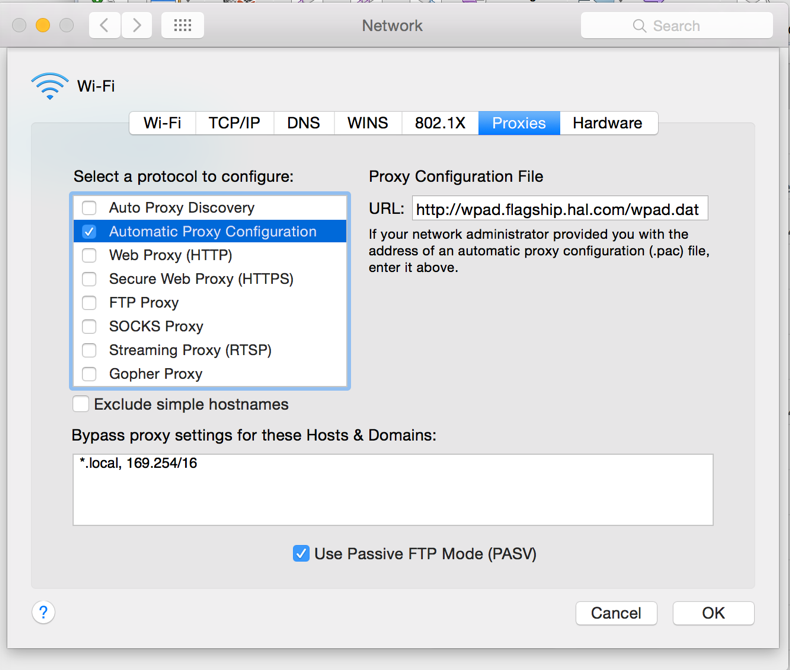Select the 802.1X tab
The width and height of the screenshot is (790, 670).
tap(440, 123)
